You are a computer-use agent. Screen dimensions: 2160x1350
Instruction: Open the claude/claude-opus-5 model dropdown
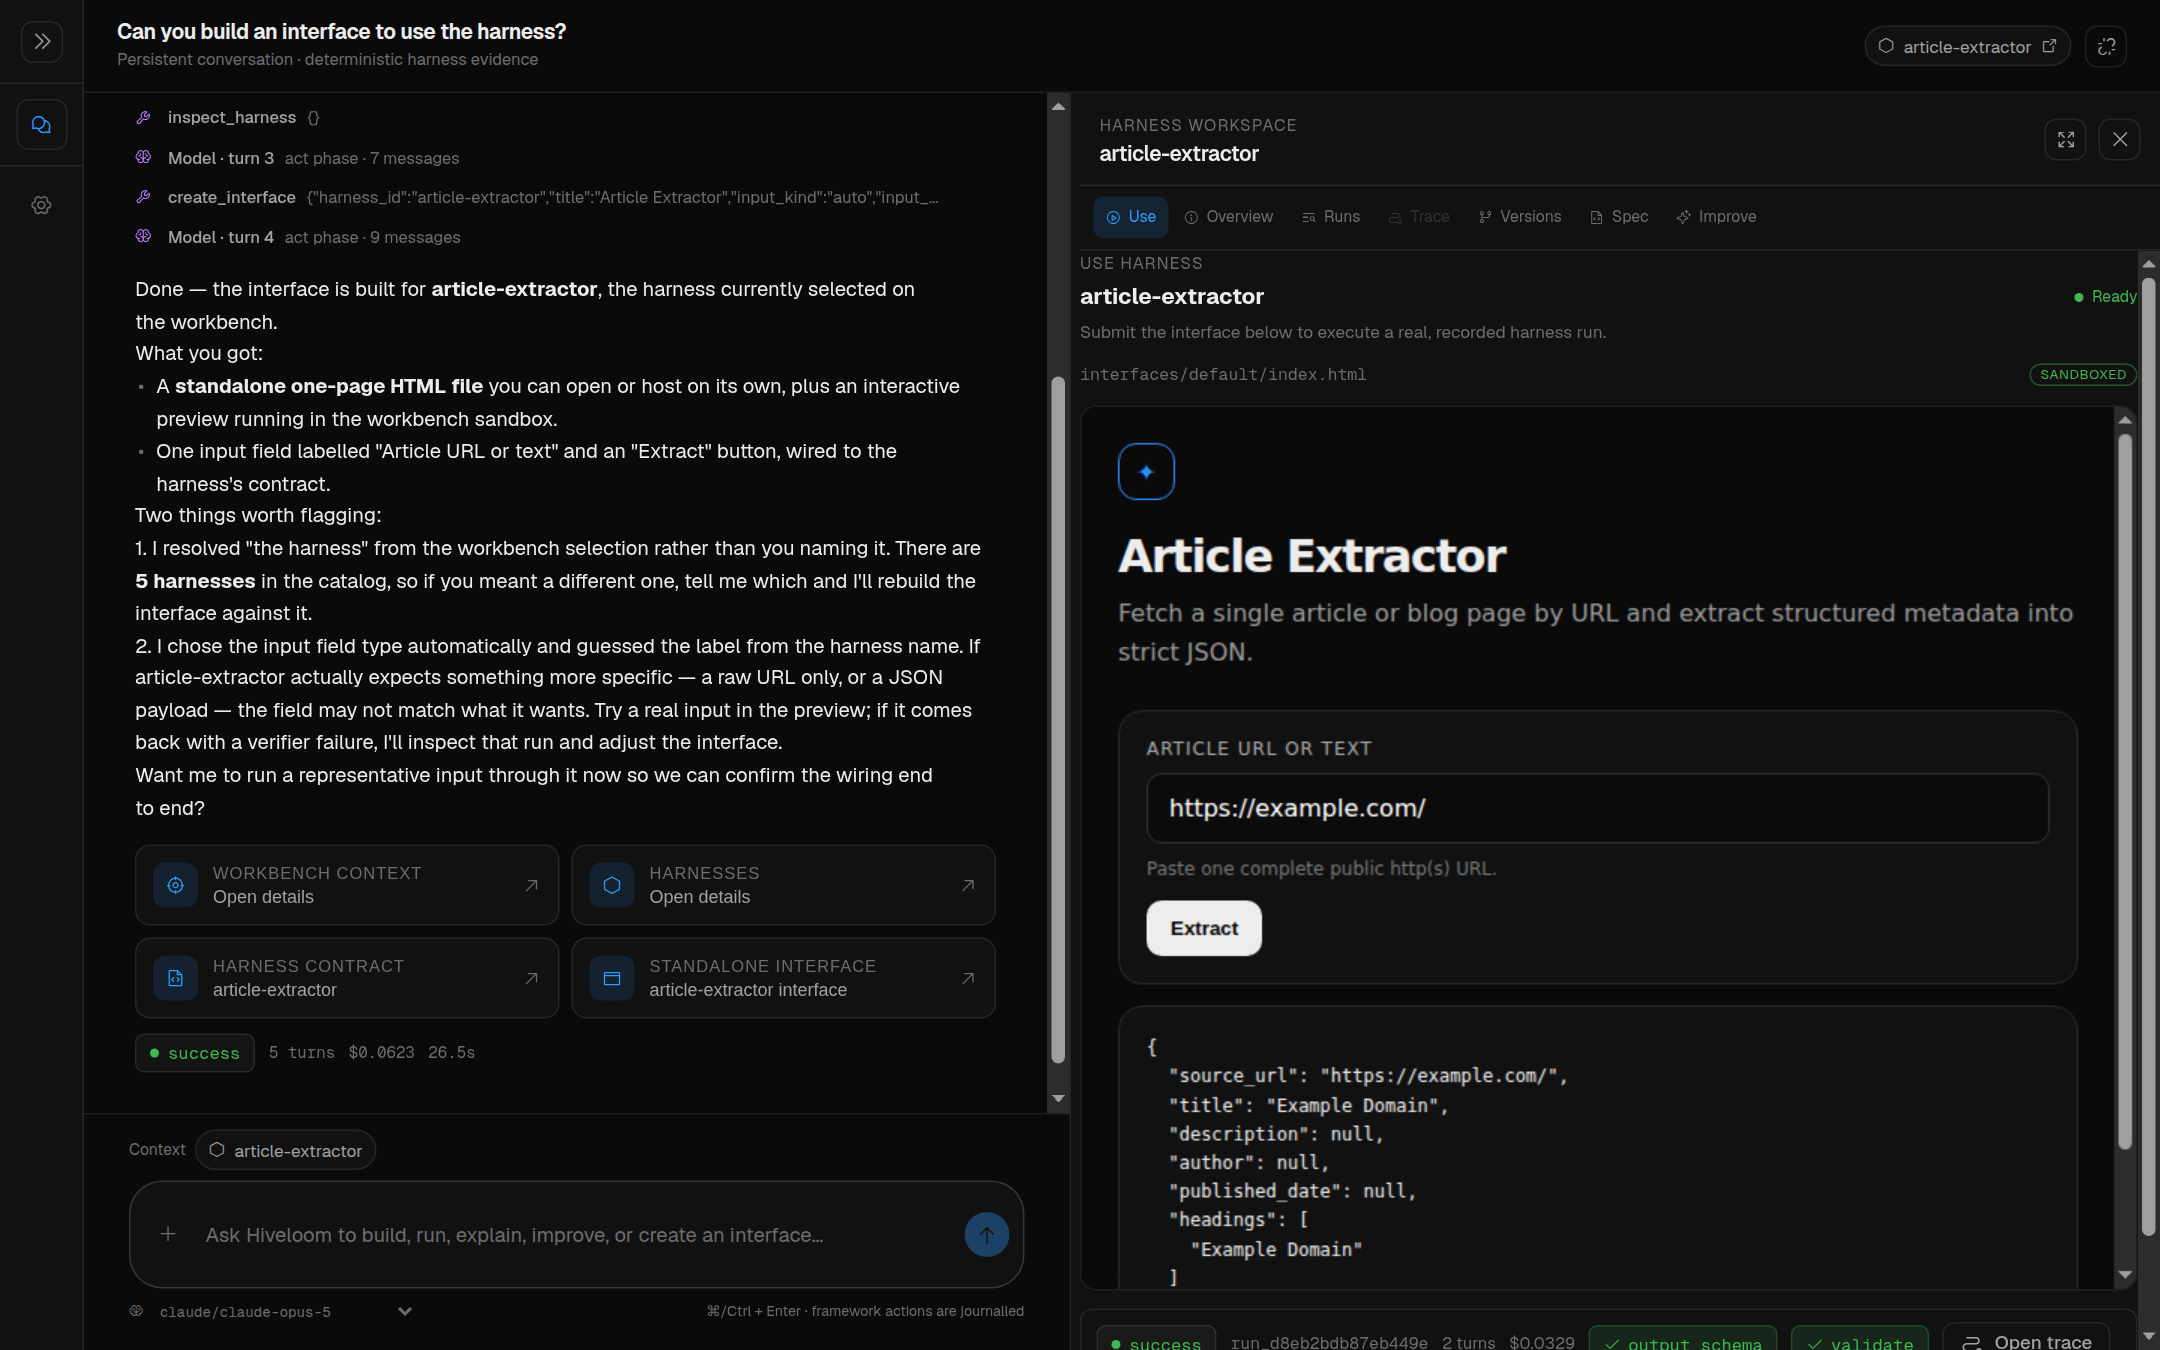(x=271, y=1311)
